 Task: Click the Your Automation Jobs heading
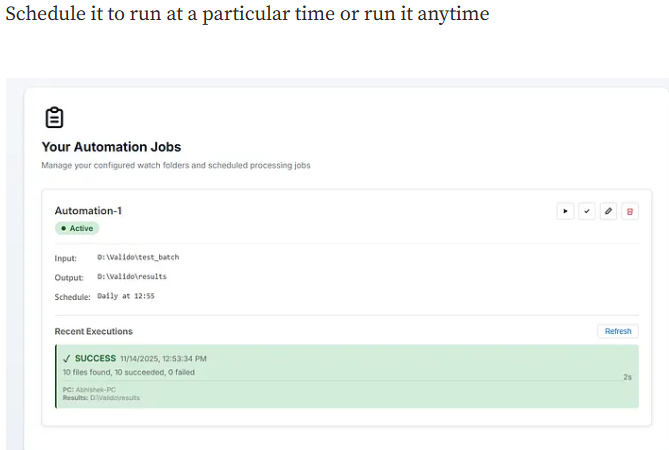click(111, 147)
